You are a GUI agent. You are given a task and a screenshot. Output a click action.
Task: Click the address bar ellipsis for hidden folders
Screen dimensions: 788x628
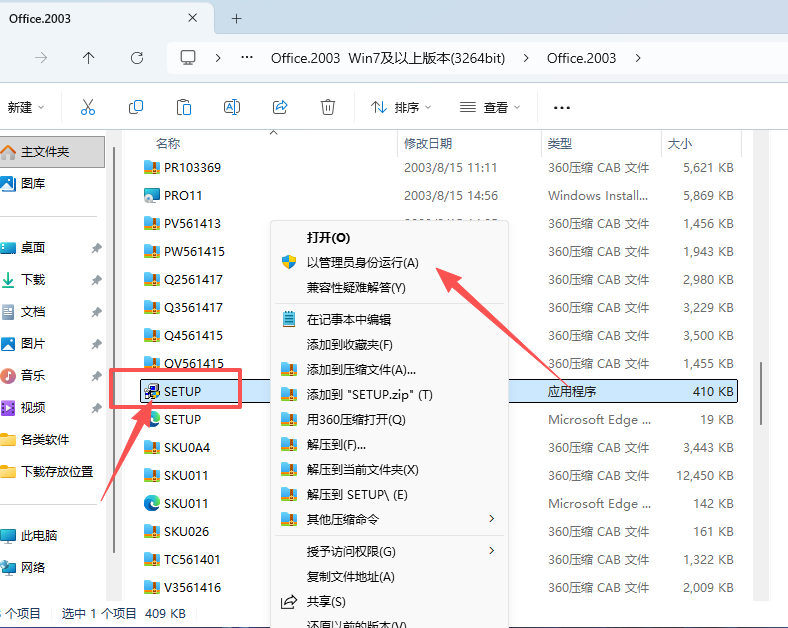[247, 58]
